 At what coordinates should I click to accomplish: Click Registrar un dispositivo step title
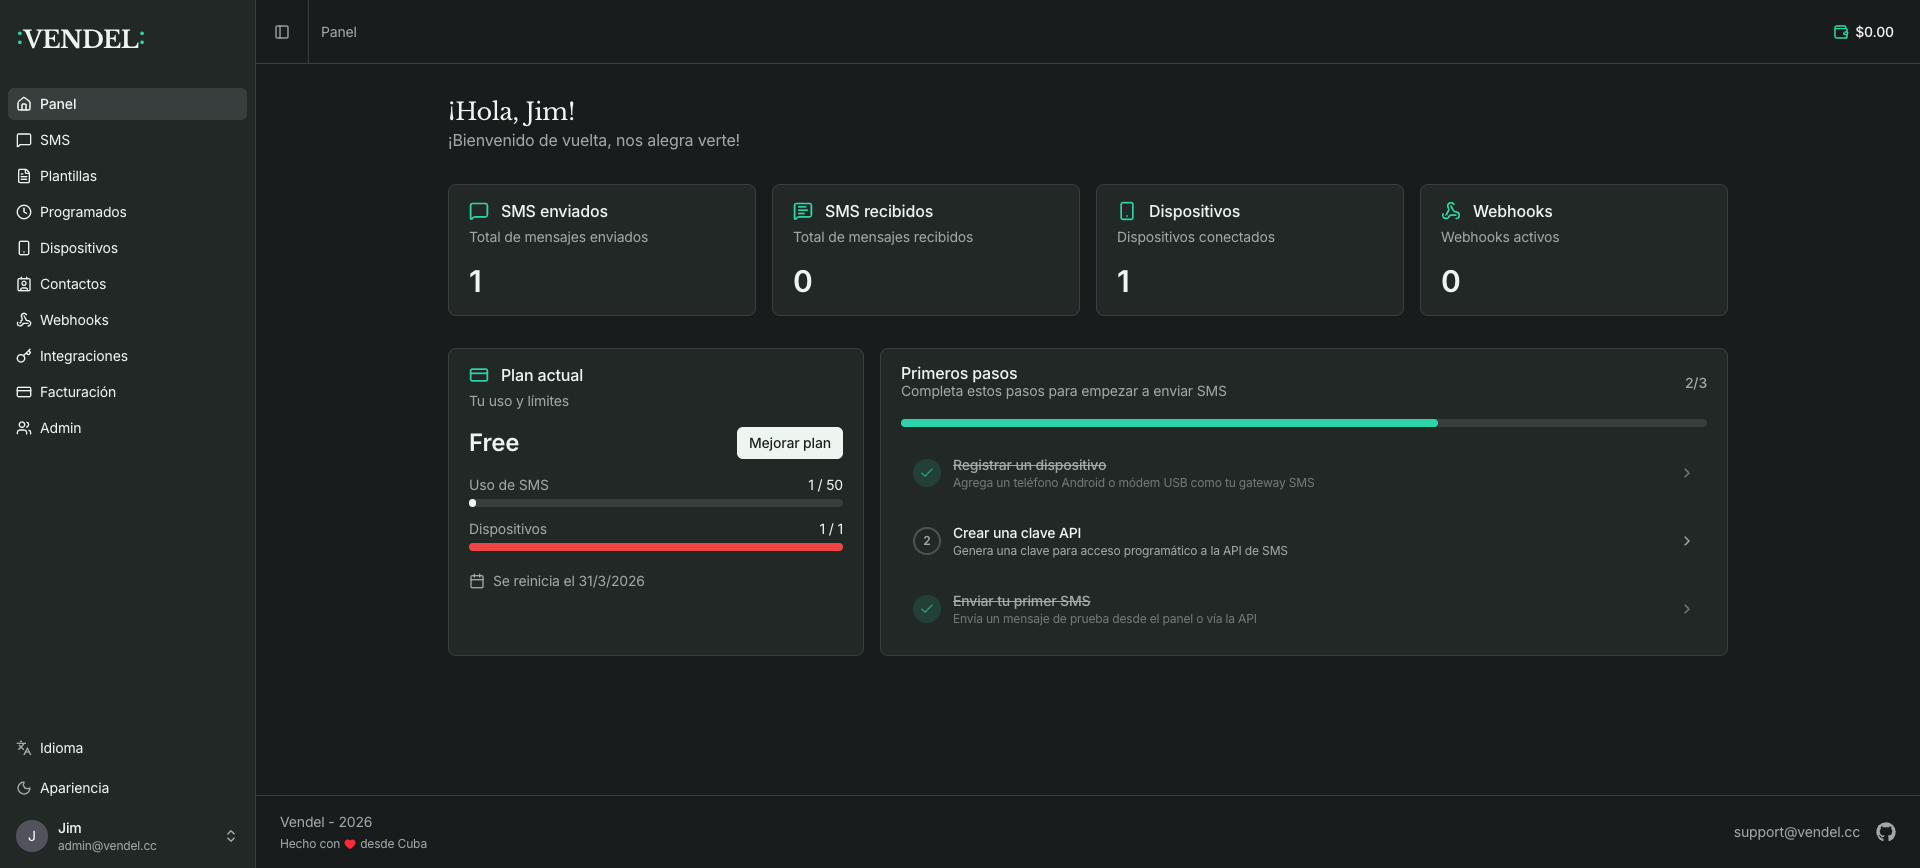[1029, 465]
